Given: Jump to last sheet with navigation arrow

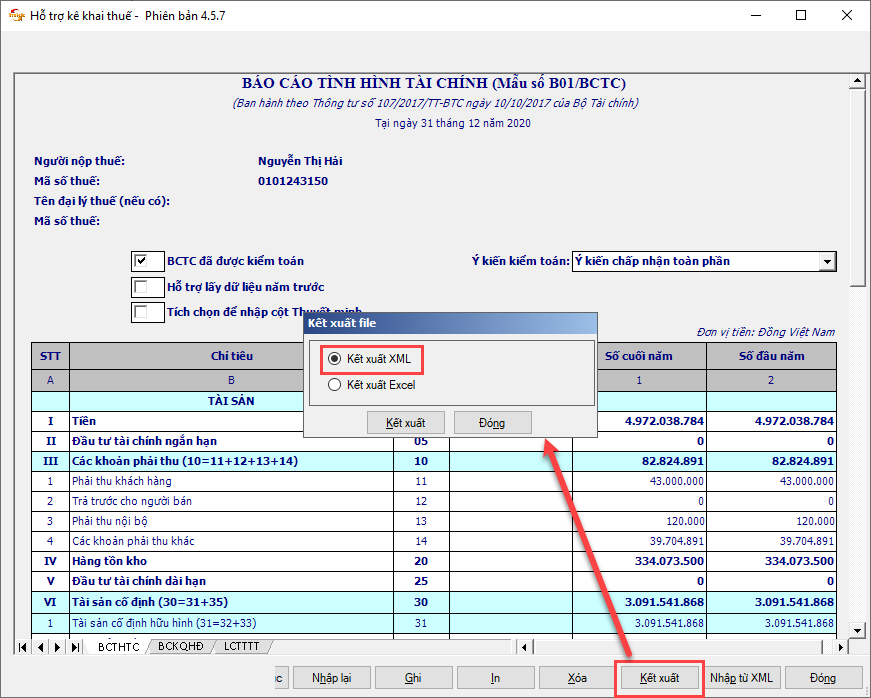Looking at the screenshot, I should (x=75, y=647).
